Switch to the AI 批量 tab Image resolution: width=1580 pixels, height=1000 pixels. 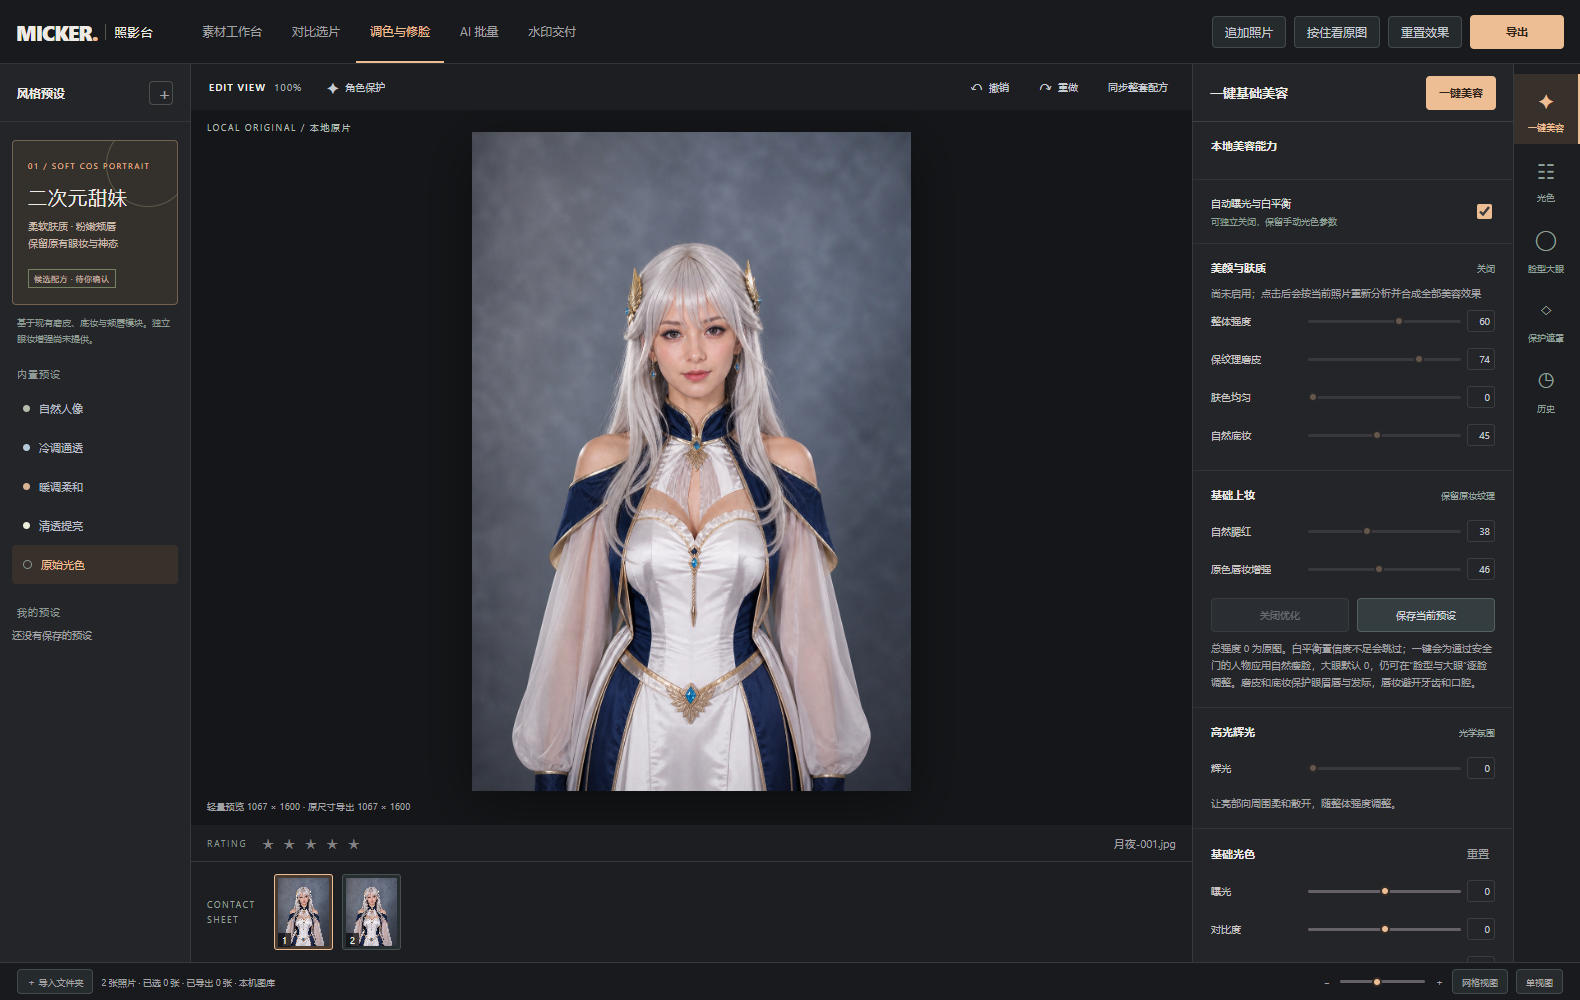(x=479, y=32)
